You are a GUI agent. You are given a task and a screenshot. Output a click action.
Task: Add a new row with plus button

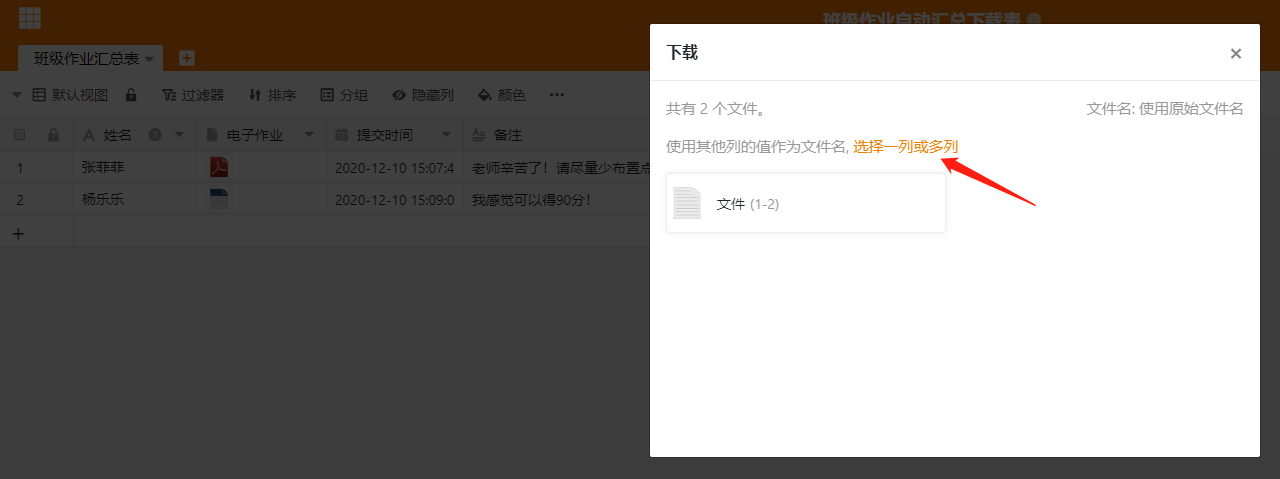pos(17,232)
